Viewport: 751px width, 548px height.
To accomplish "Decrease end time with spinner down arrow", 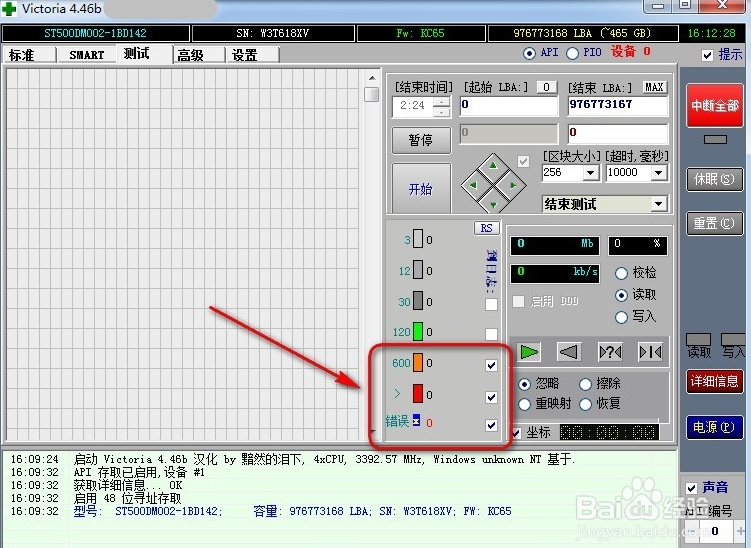I will 441,112.
